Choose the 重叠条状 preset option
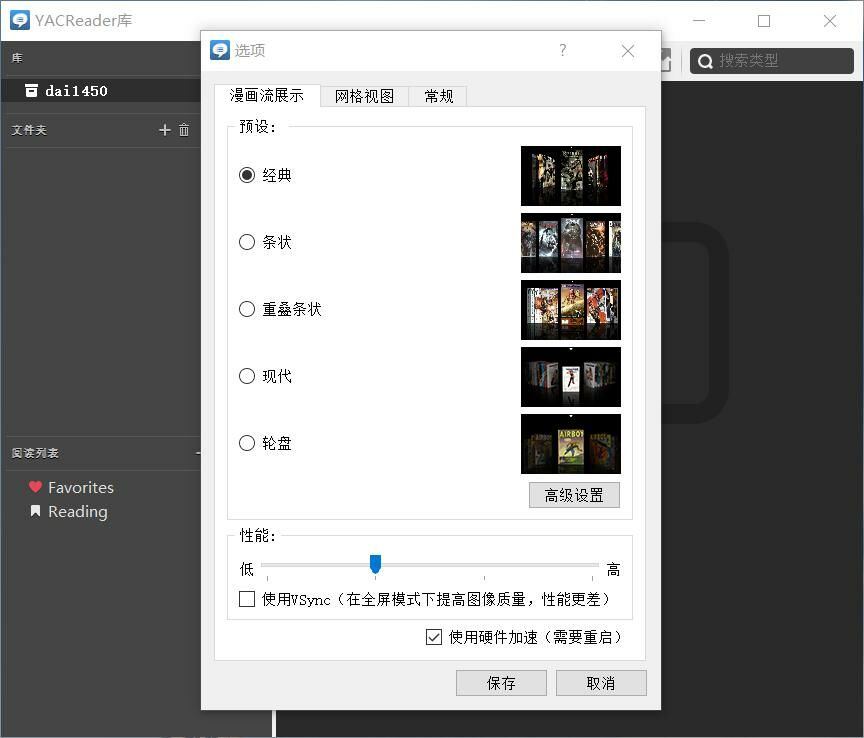Screen dimensions: 864x738 [x=247, y=309]
